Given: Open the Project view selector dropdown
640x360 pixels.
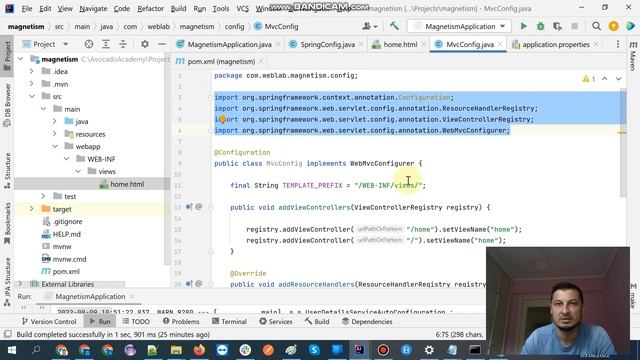Looking at the screenshot, I should click(x=45, y=44).
